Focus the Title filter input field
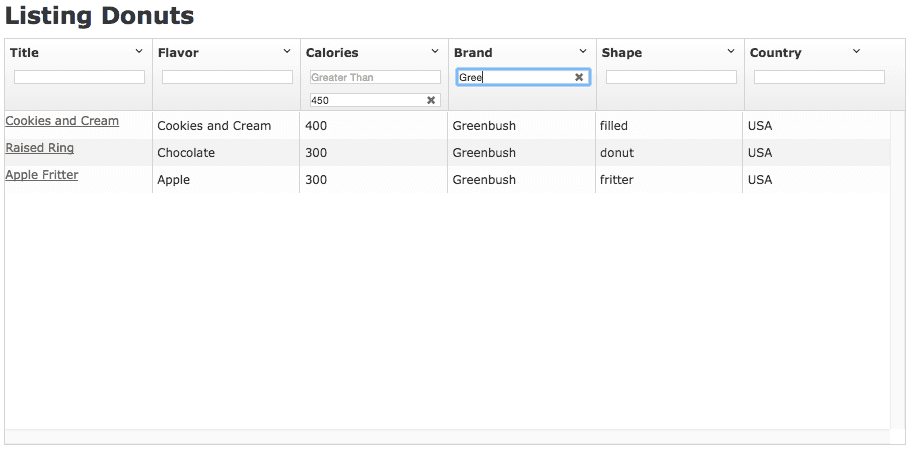Image resolution: width=912 pixels, height=455 pixels. click(79, 77)
